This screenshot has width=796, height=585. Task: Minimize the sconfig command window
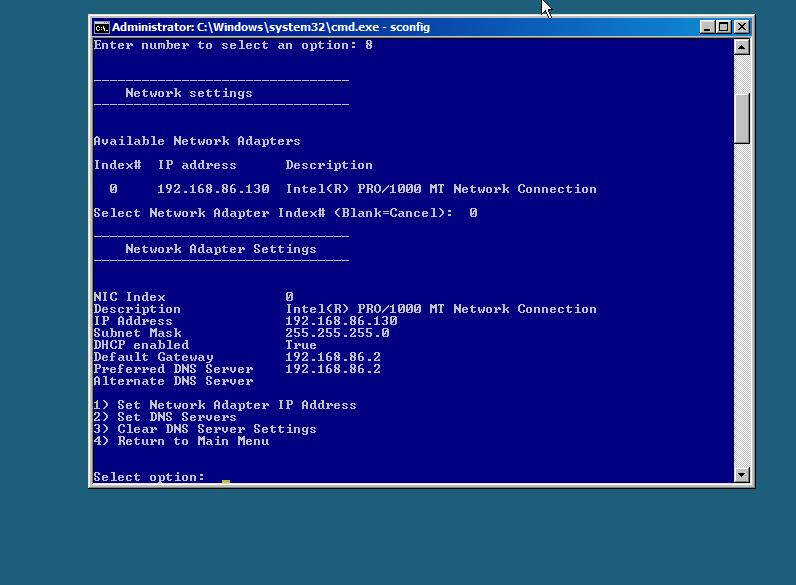click(707, 27)
